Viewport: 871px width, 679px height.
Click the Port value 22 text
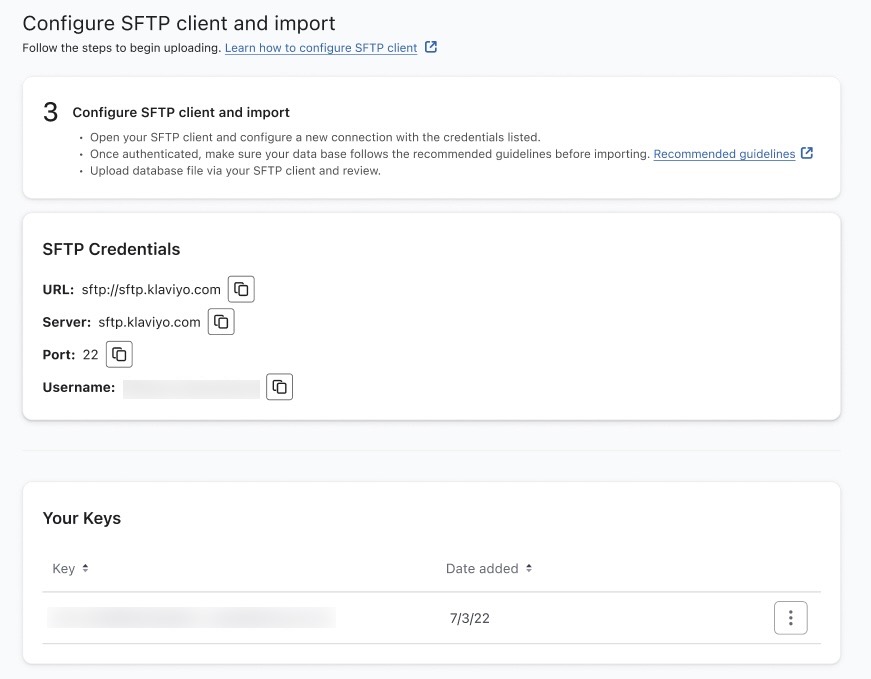pos(90,355)
